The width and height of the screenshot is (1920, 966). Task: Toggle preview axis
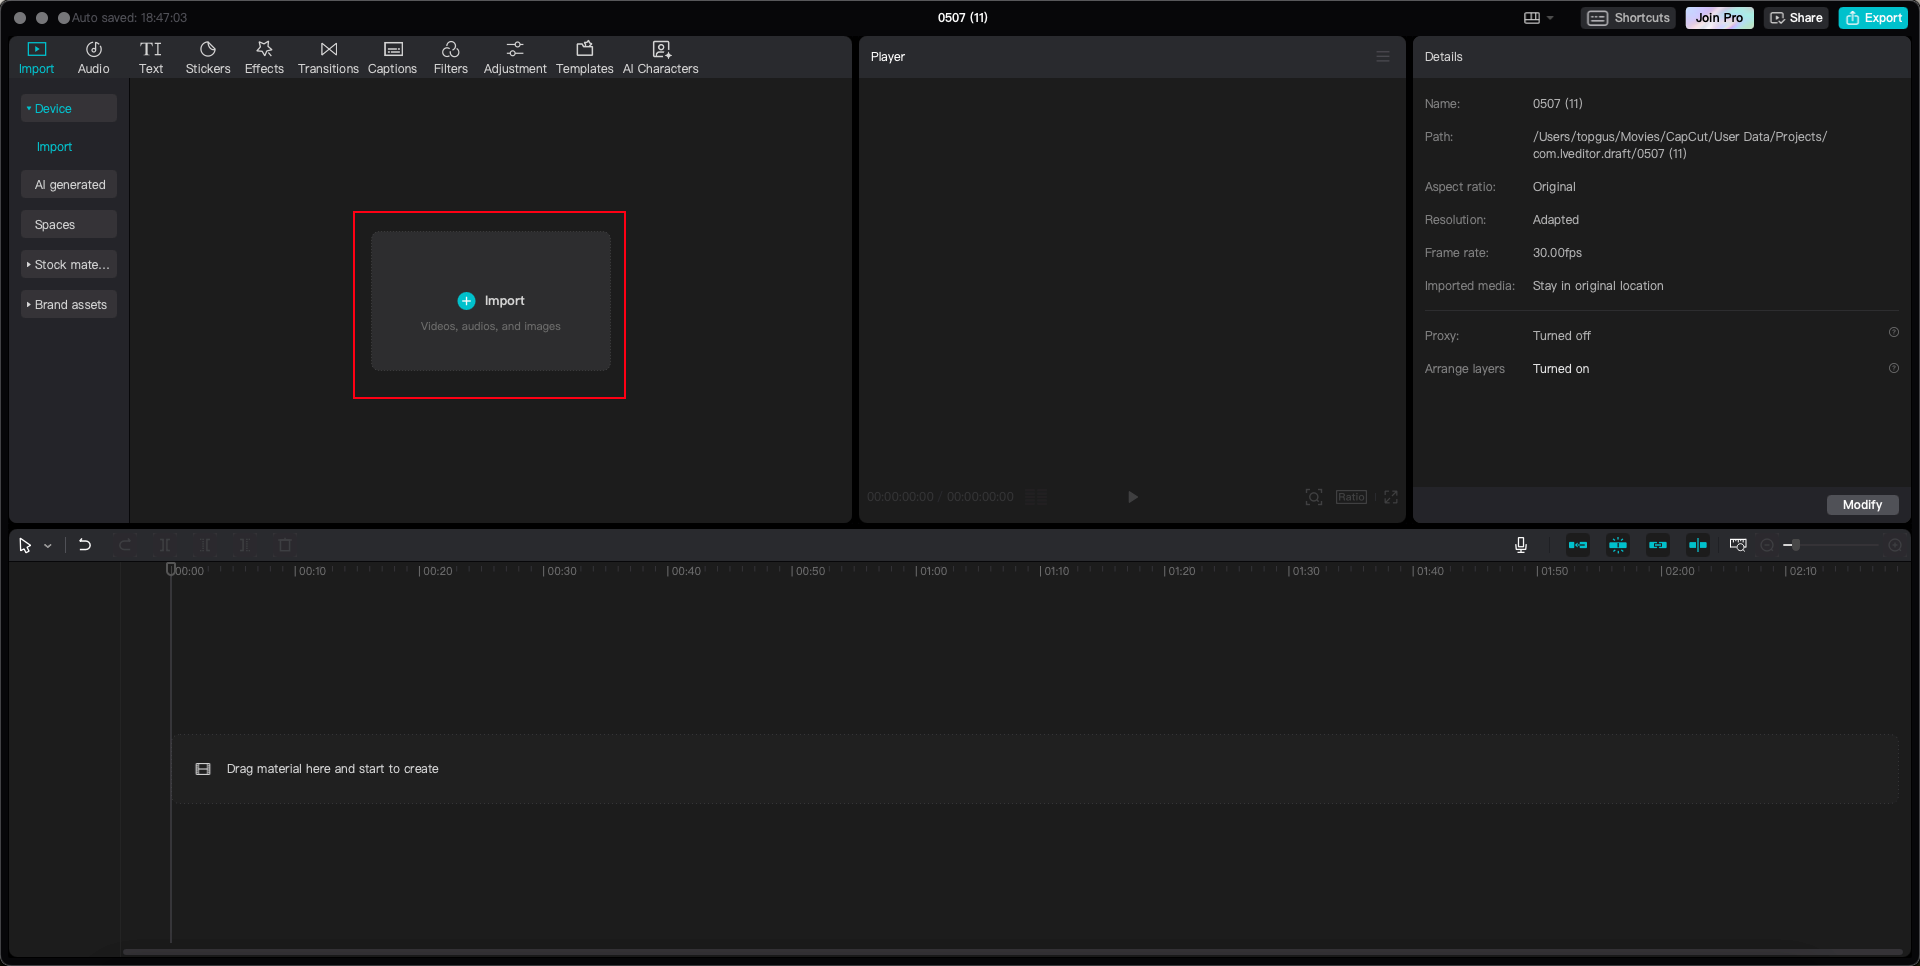click(1698, 545)
